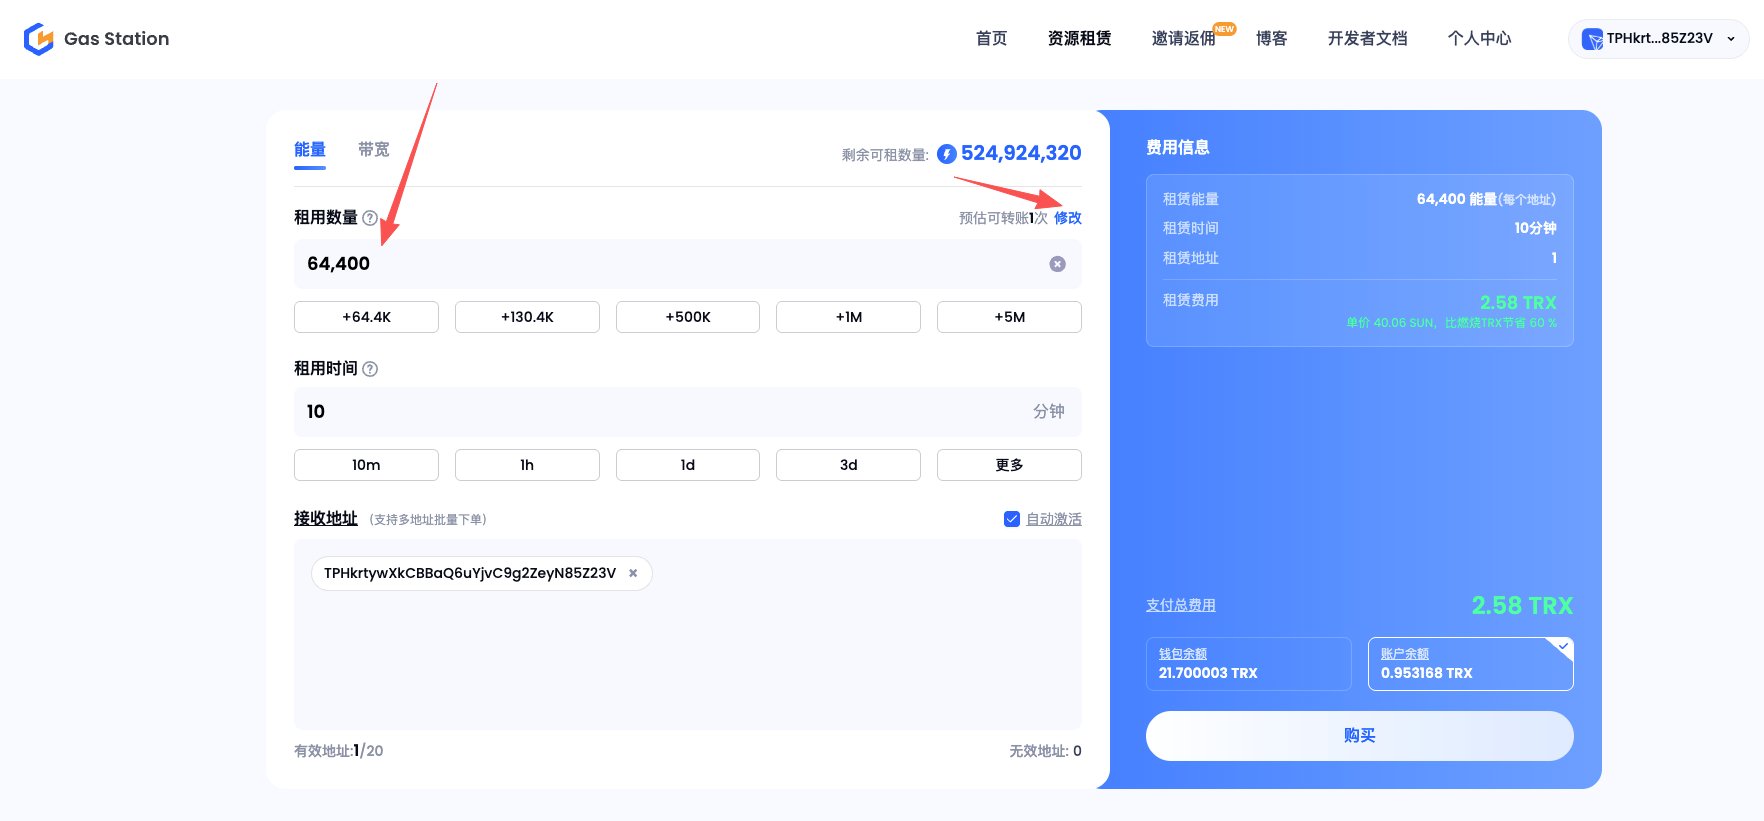
Task: Click the 2.58 TRX total payment value
Action: tap(1522, 606)
